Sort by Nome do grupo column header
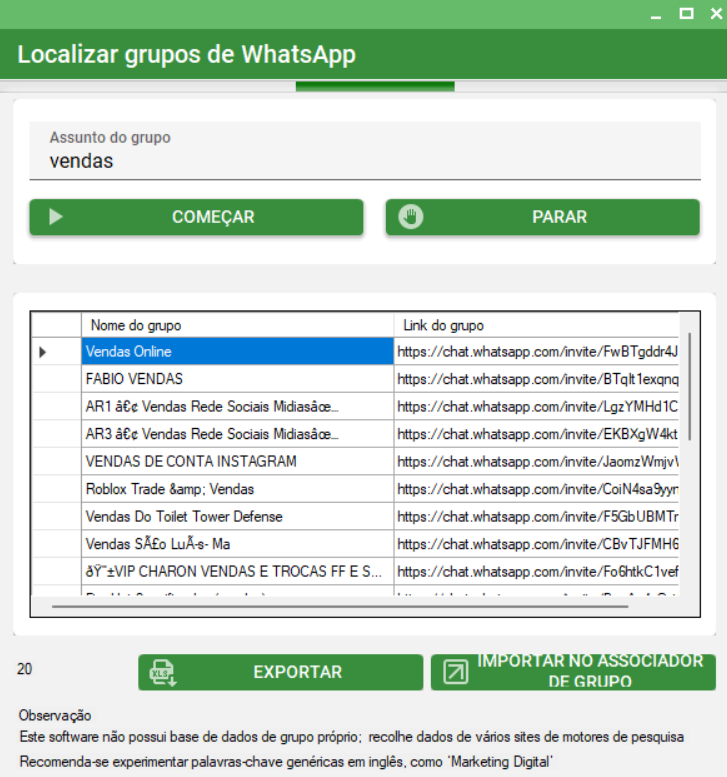The width and height of the screenshot is (727, 777). point(237,325)
